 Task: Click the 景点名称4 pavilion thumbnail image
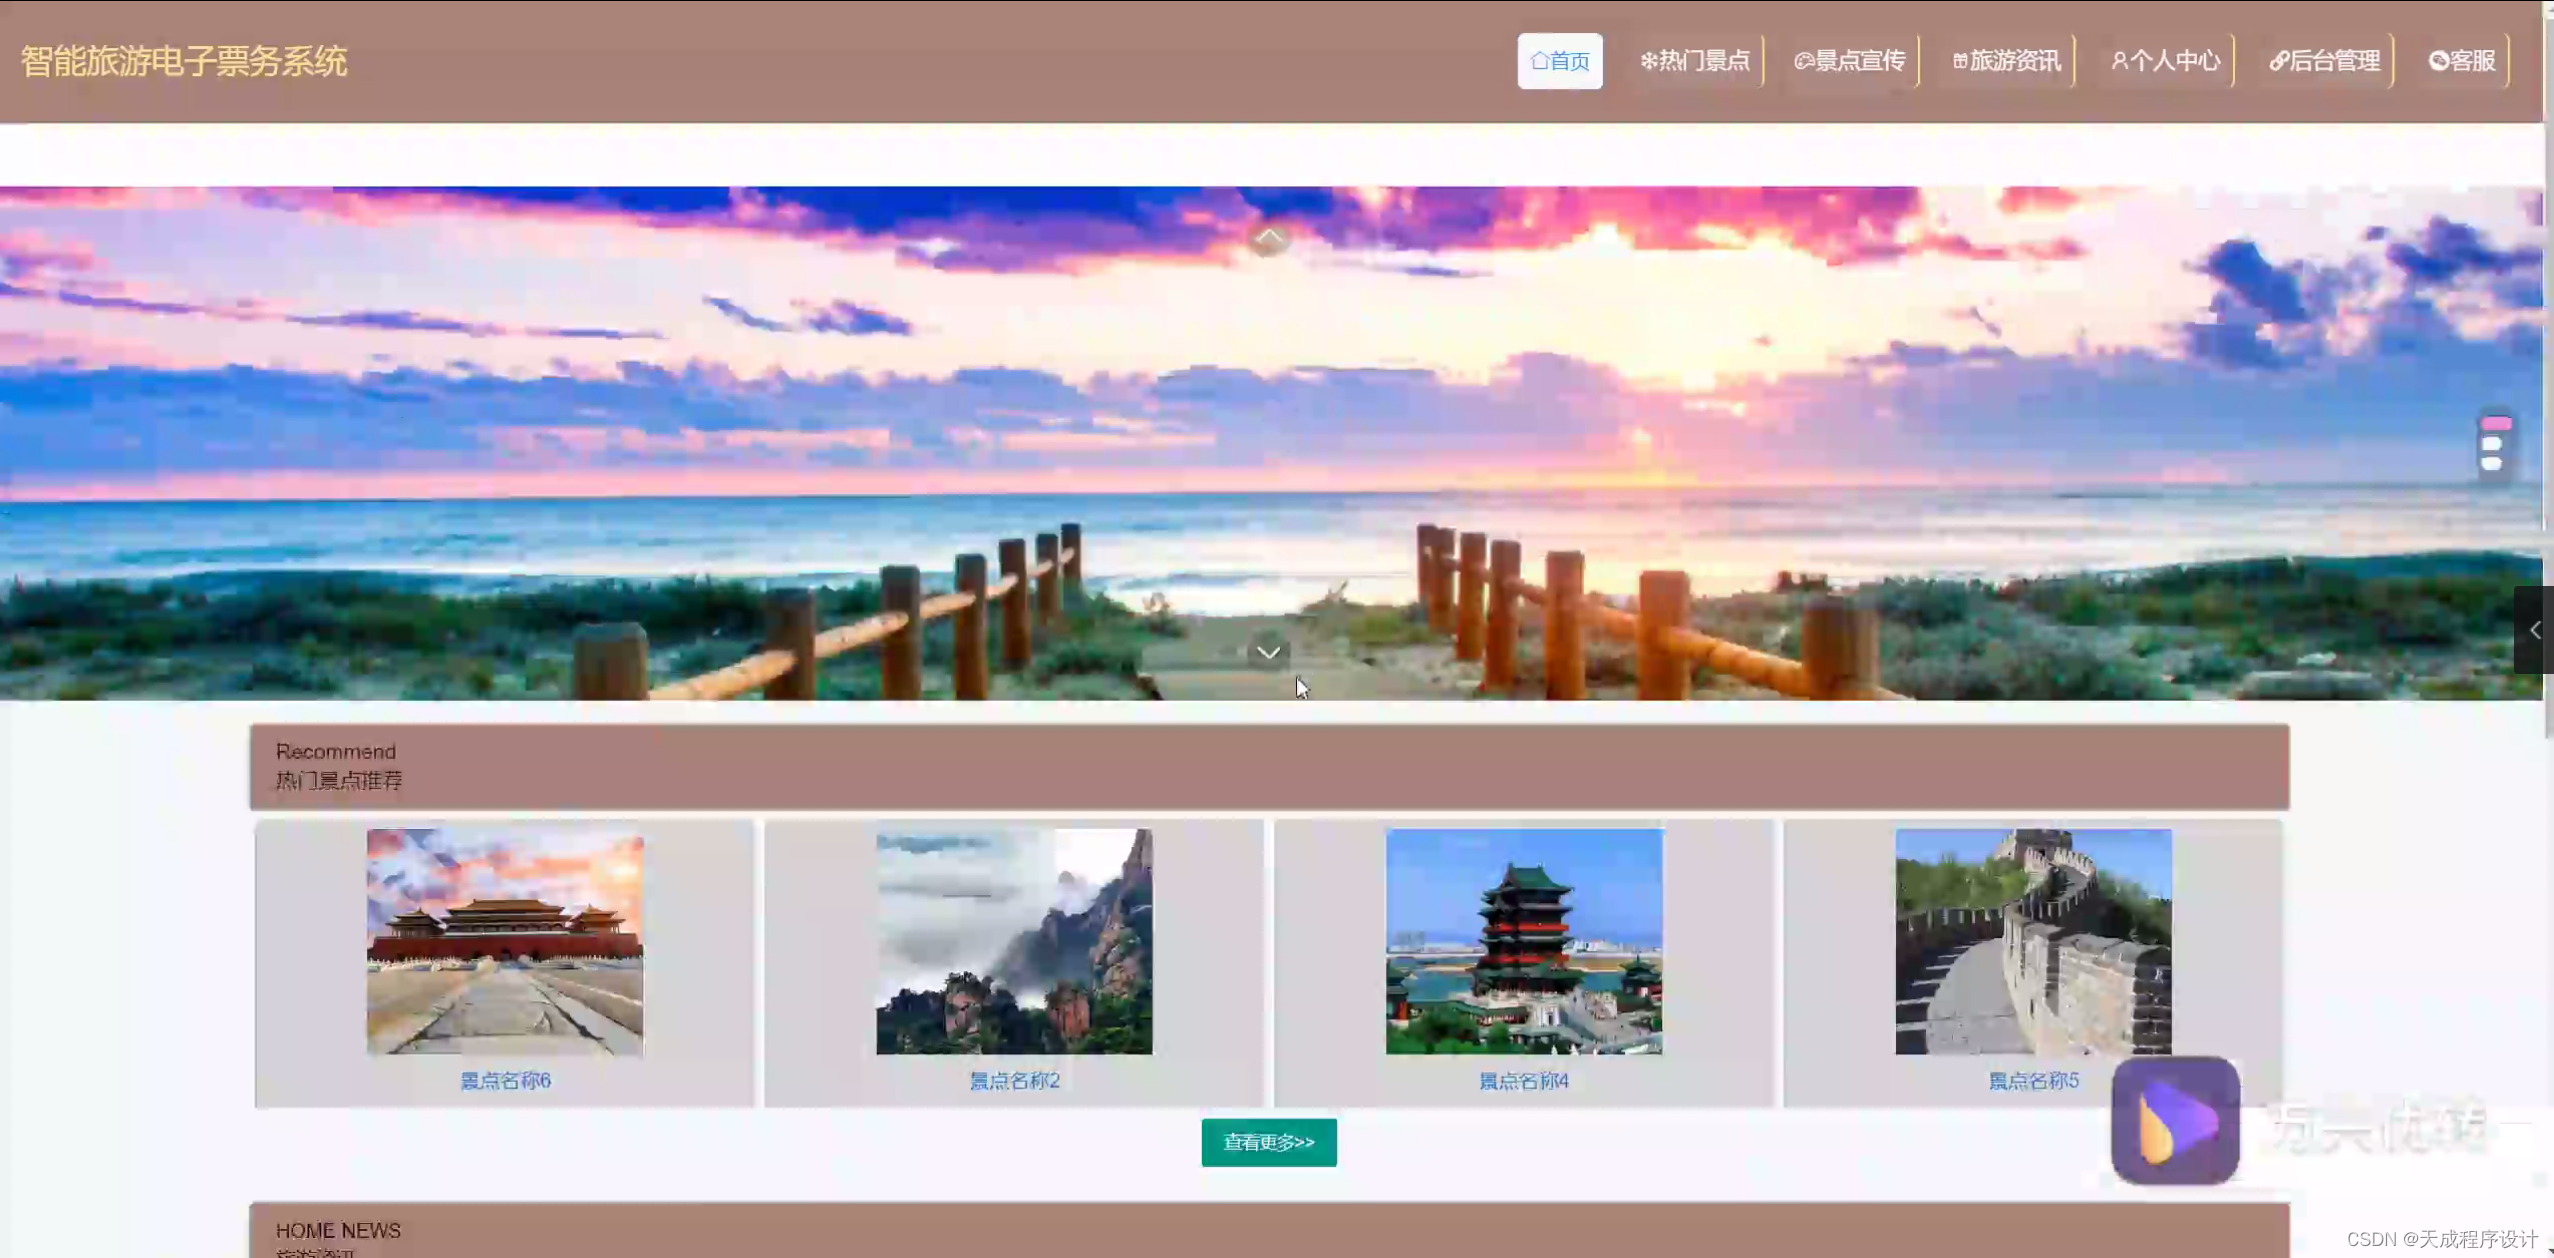[x=1522, y=938]
